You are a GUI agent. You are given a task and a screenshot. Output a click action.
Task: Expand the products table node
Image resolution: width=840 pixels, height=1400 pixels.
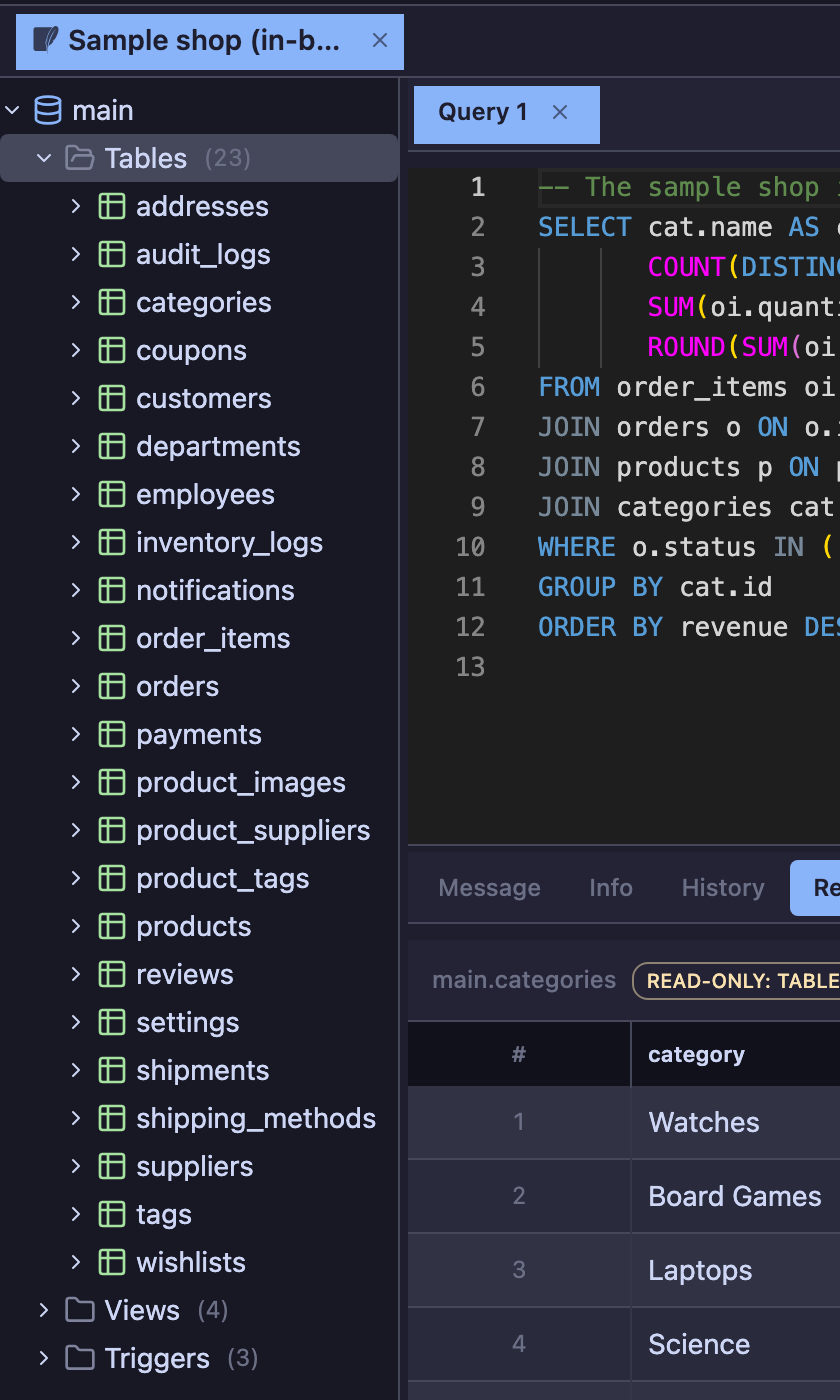pyautogui.click(x=76, y=926)
